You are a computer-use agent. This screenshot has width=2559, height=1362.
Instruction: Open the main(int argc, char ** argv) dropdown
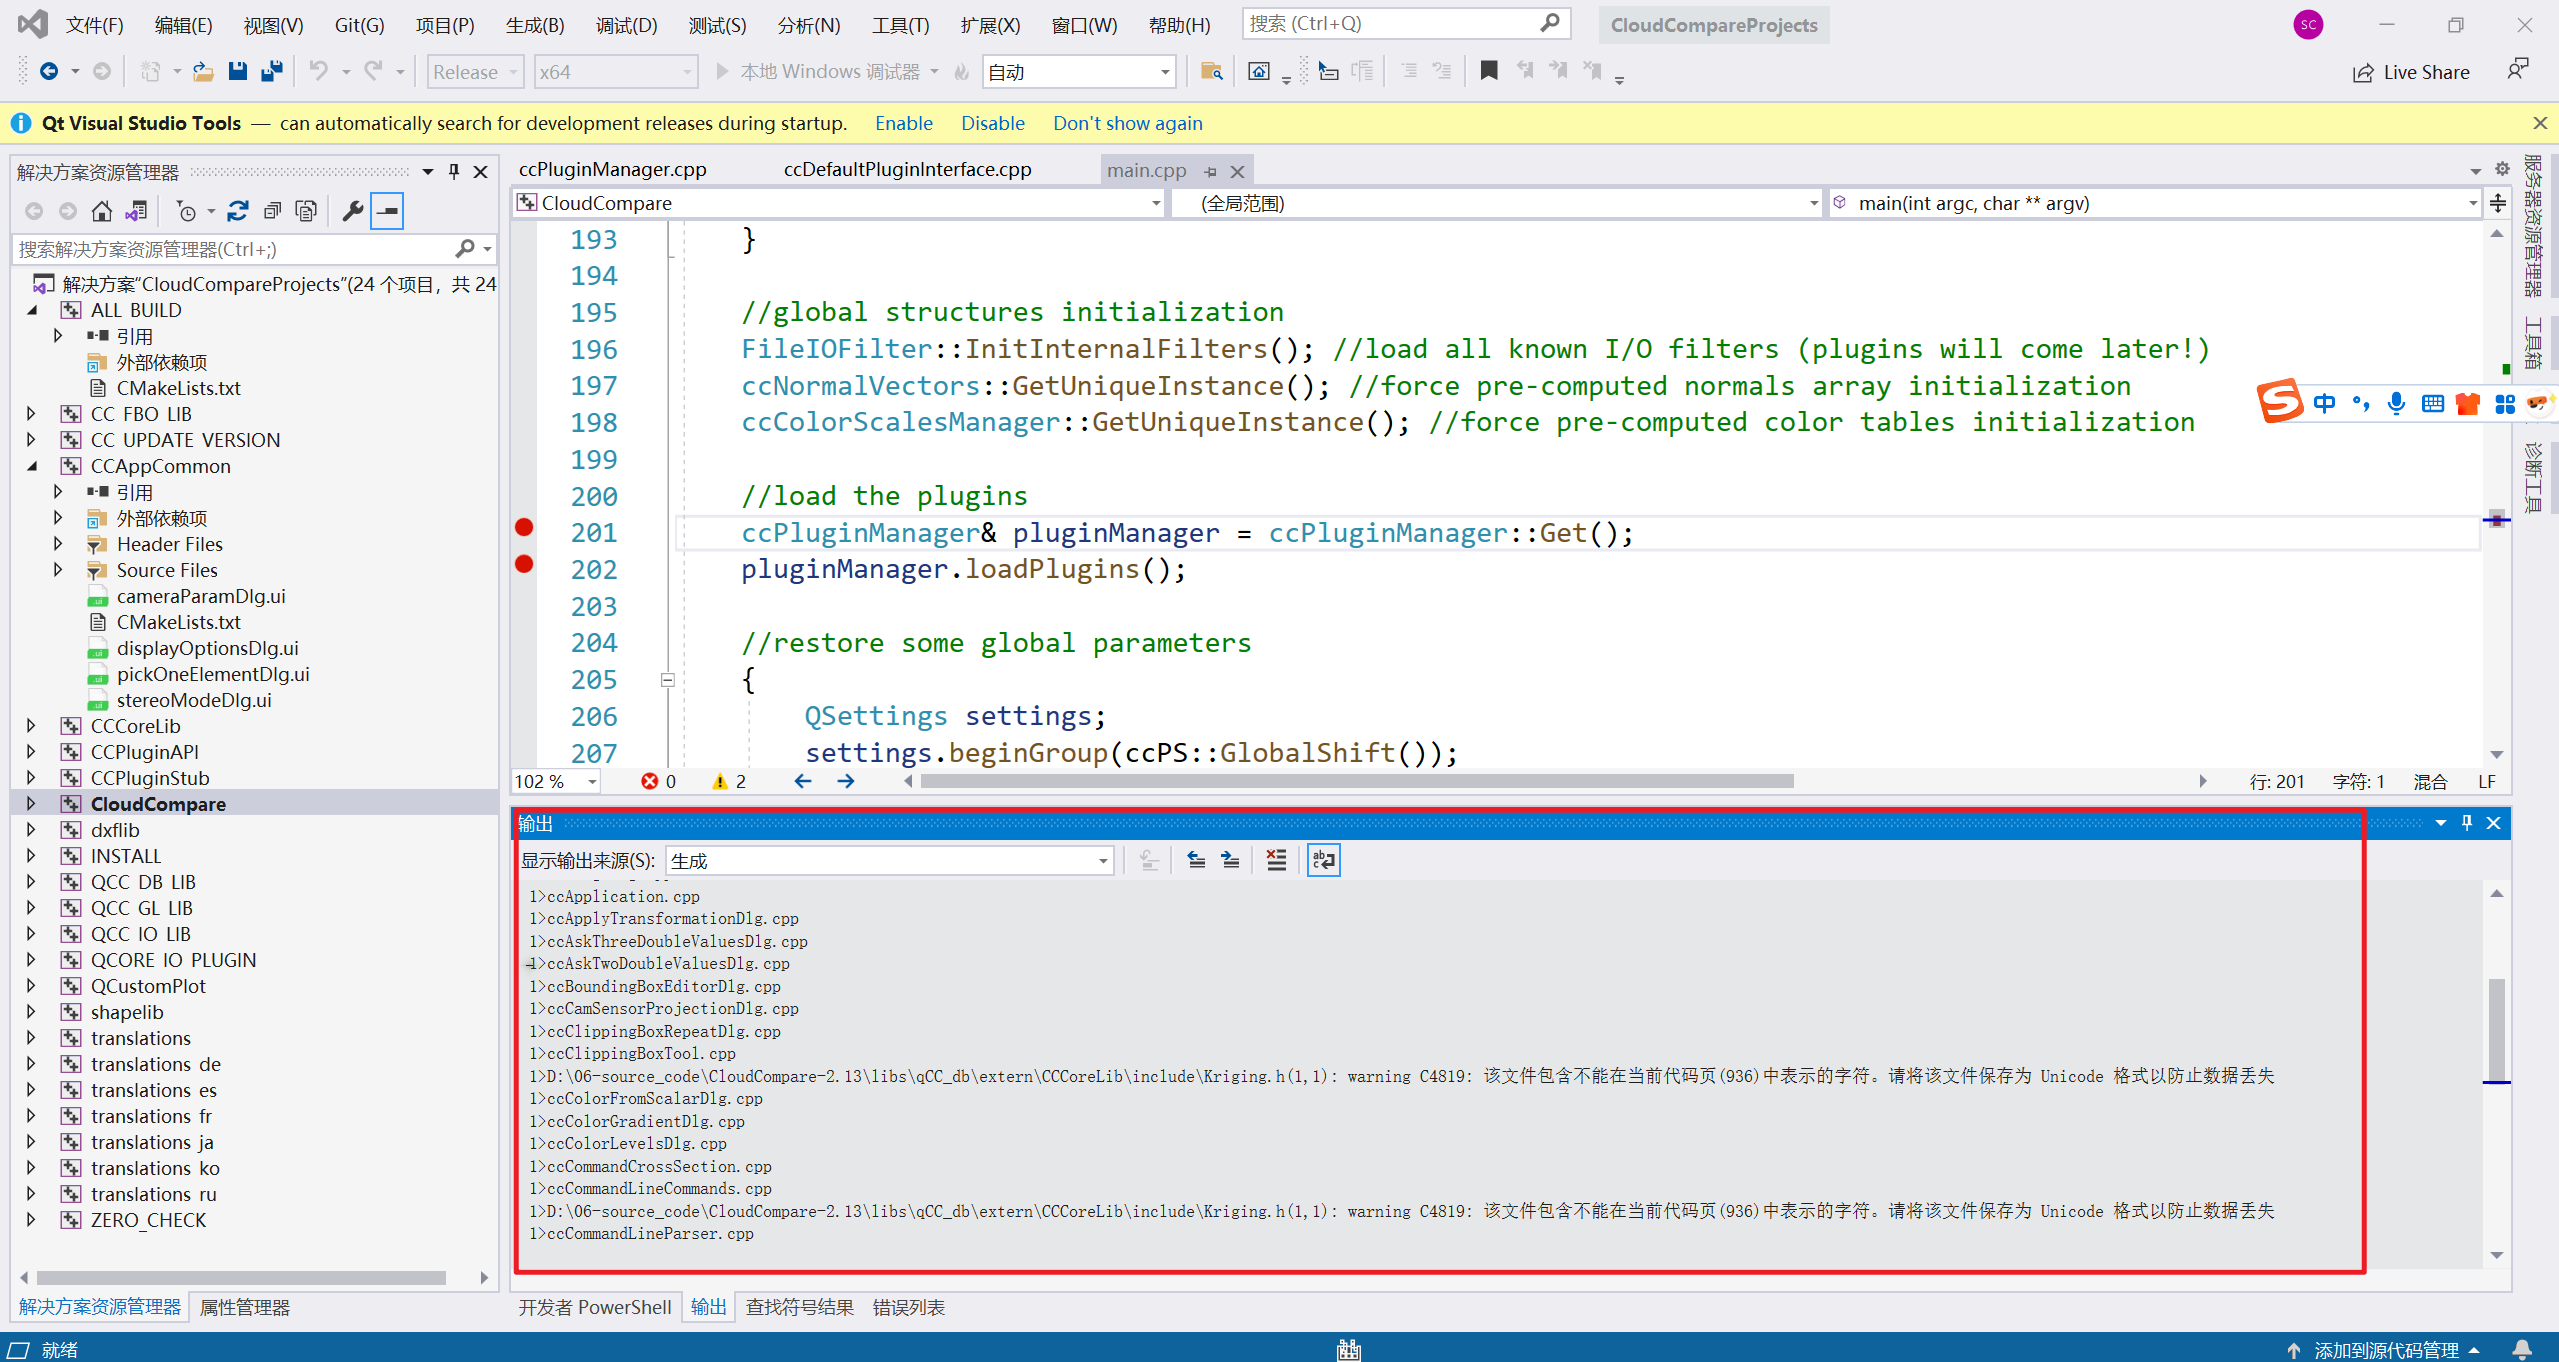coord(2155,203)
